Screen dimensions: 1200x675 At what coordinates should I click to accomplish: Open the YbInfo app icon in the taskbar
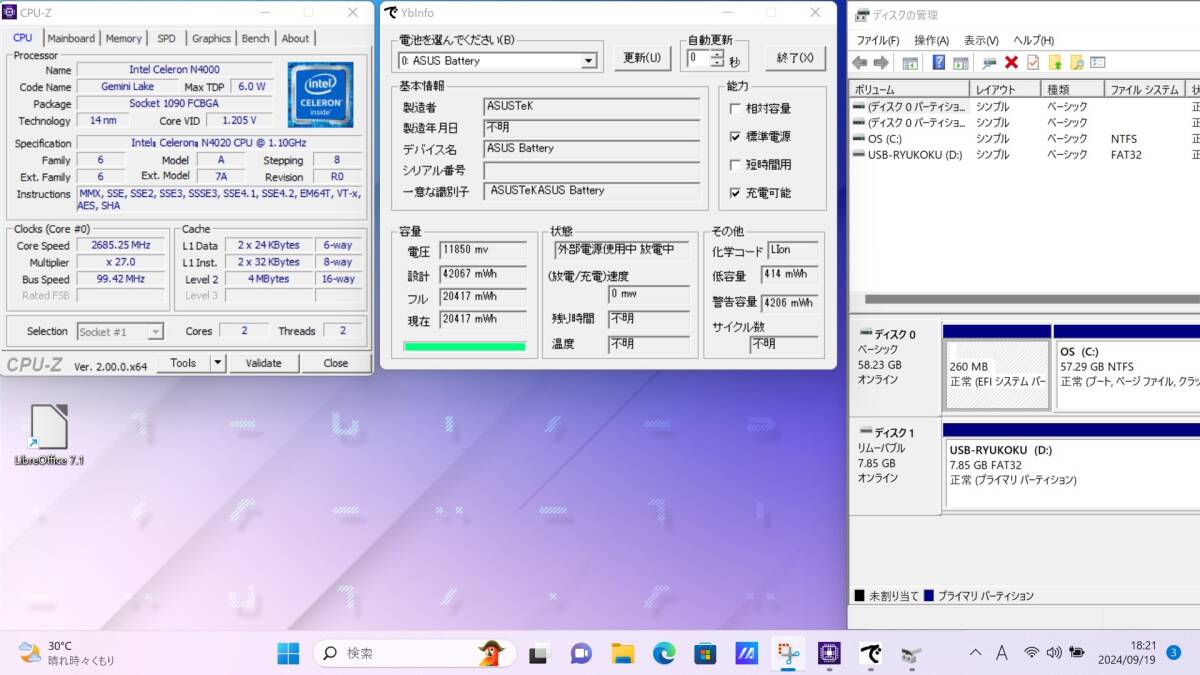tap(870, 655)
